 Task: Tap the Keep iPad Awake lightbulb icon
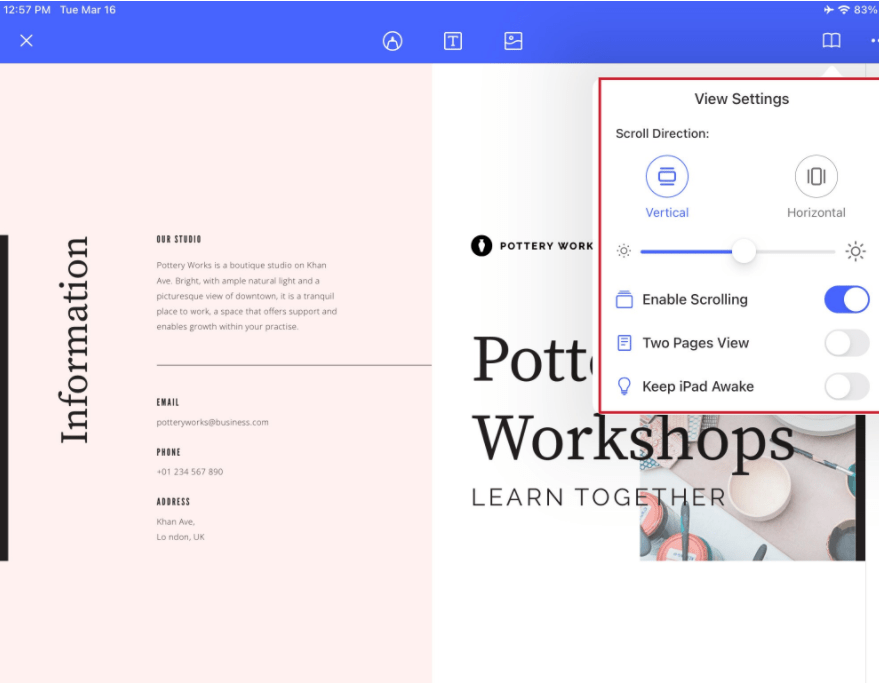pyautogui.click(x=624, y=386)
